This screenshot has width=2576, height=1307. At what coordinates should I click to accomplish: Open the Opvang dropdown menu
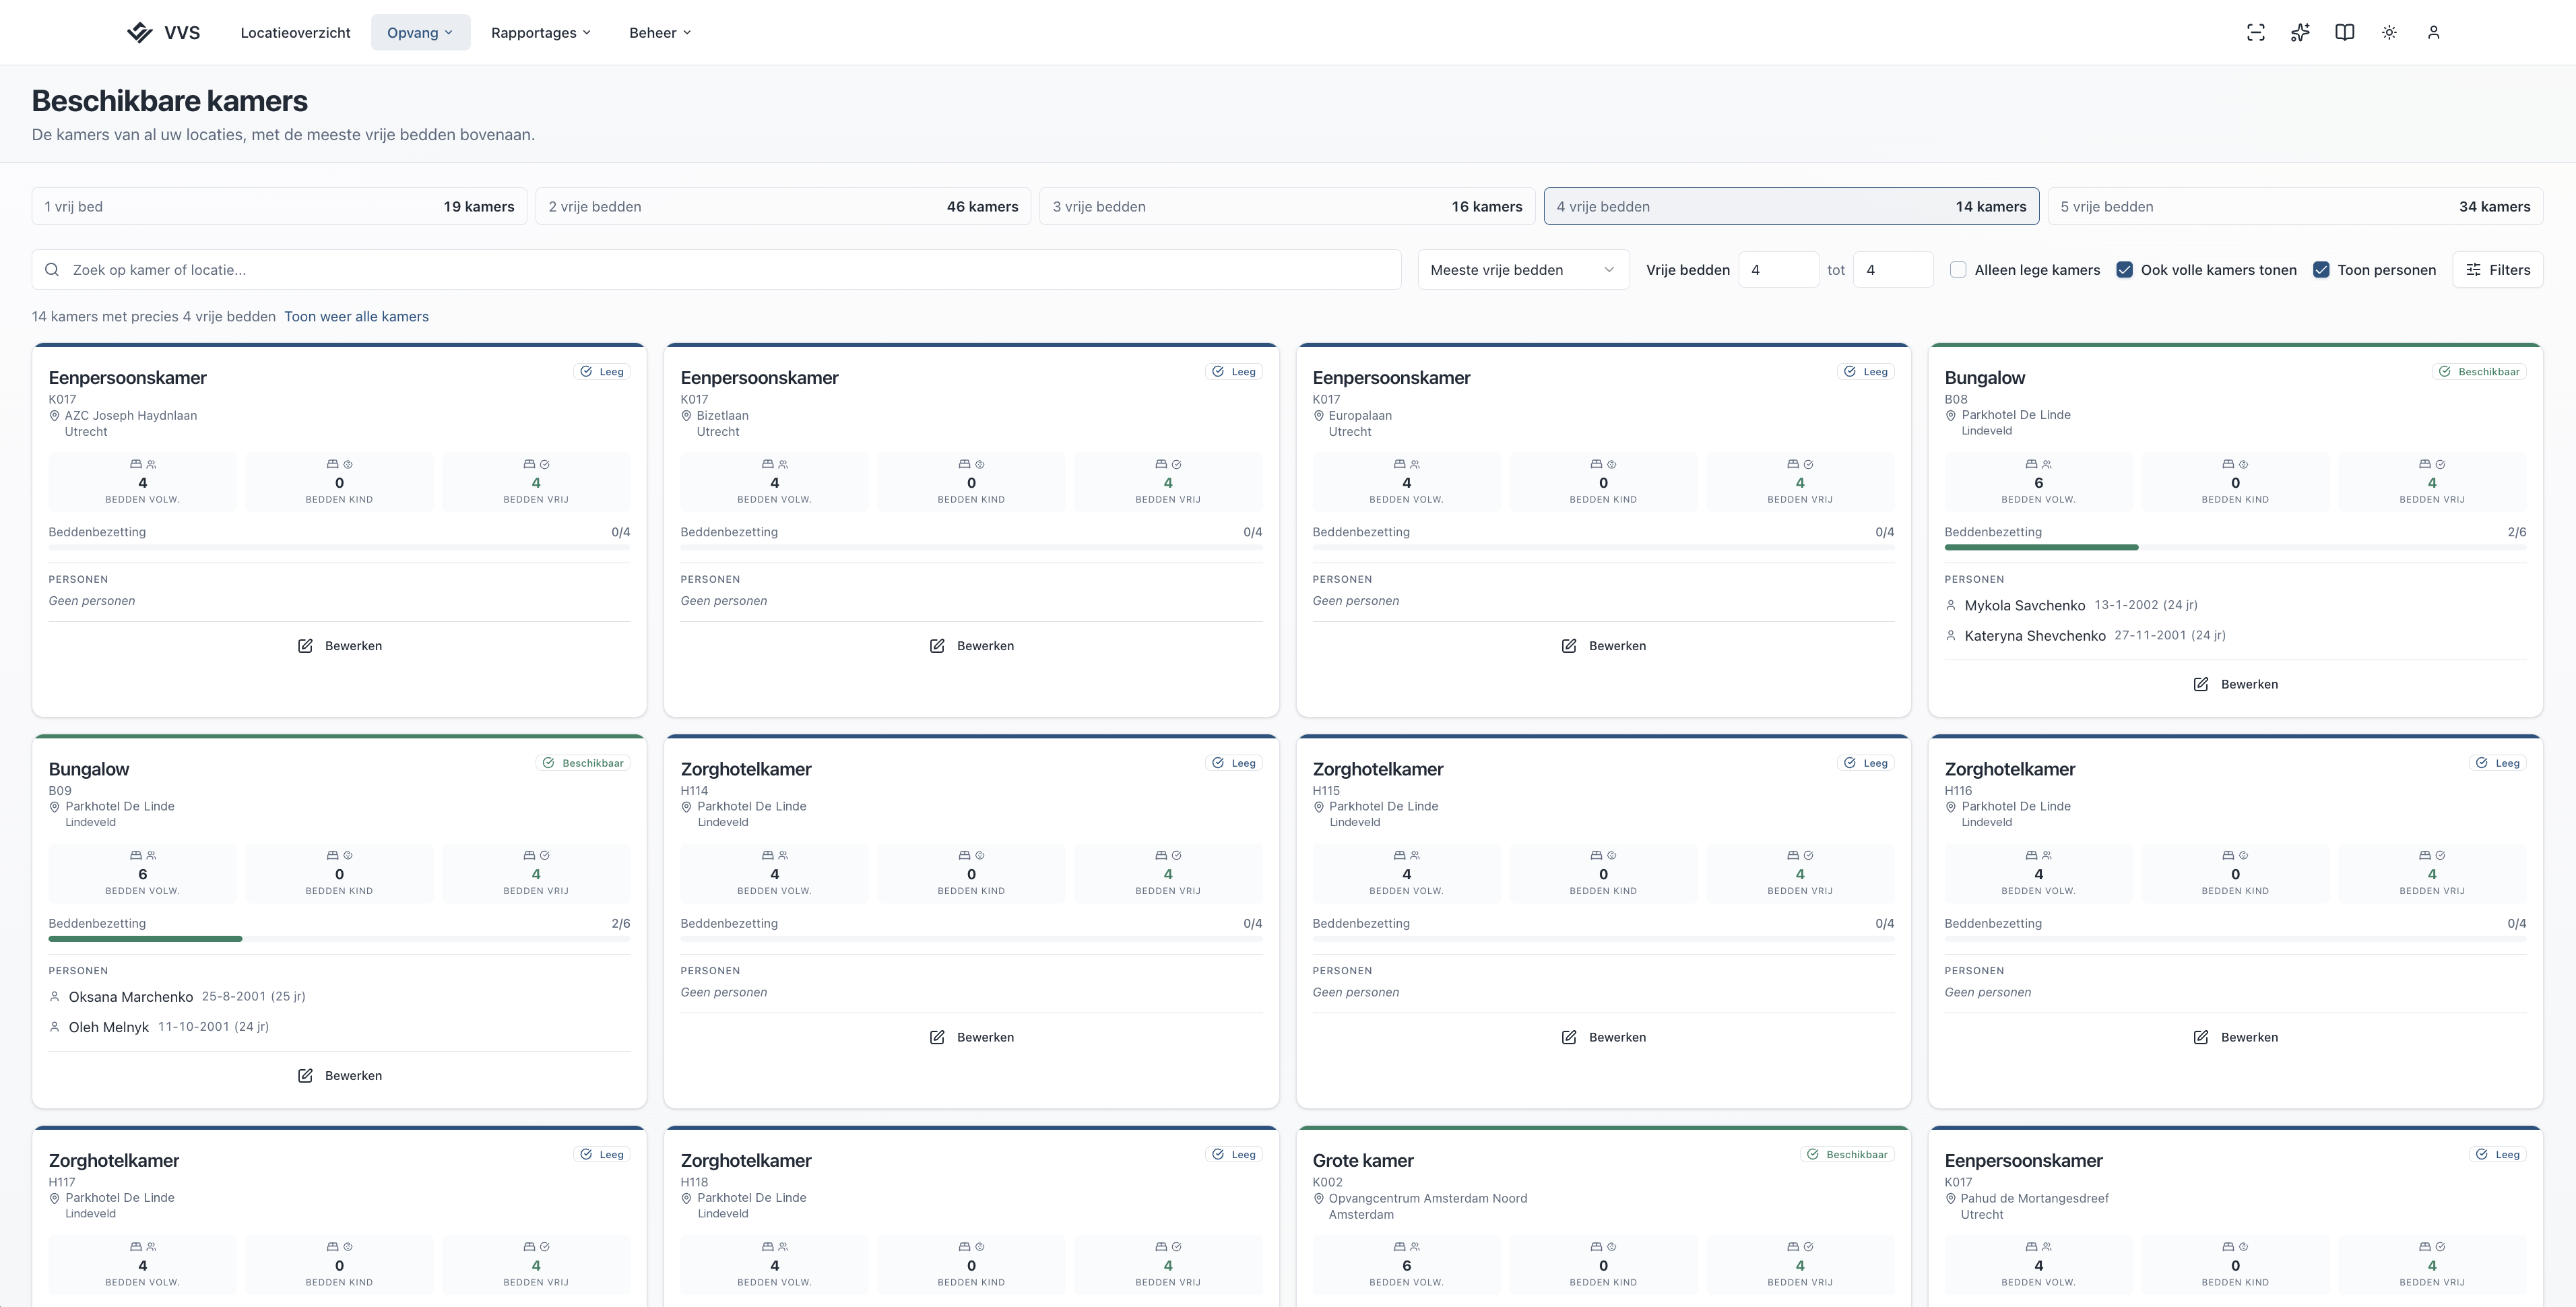420,33
